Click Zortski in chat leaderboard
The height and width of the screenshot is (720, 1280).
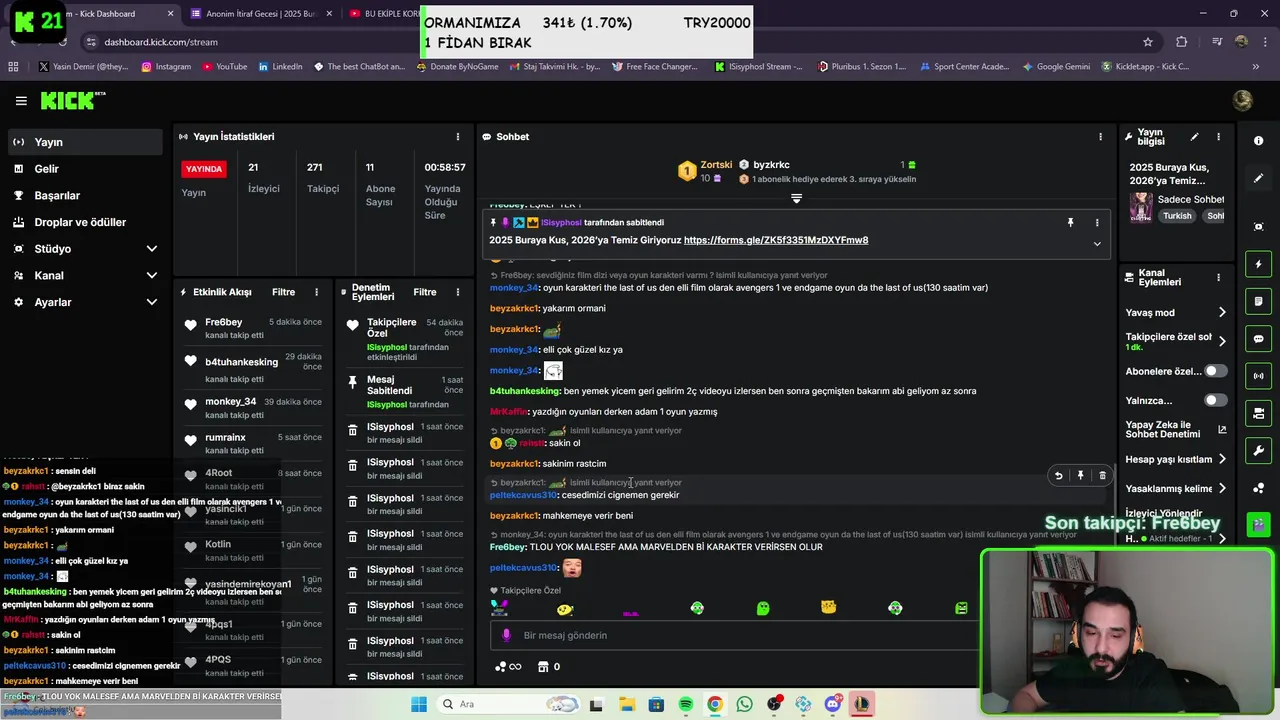tap(716, 165)
